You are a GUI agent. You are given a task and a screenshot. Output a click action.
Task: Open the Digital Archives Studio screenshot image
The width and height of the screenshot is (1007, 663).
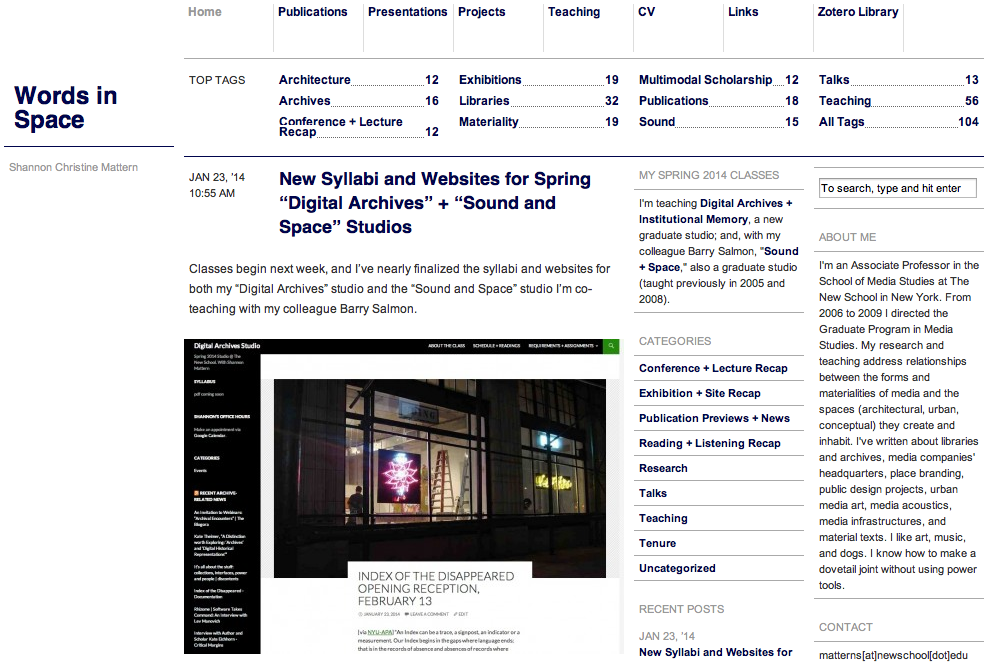tap(401, 496)
